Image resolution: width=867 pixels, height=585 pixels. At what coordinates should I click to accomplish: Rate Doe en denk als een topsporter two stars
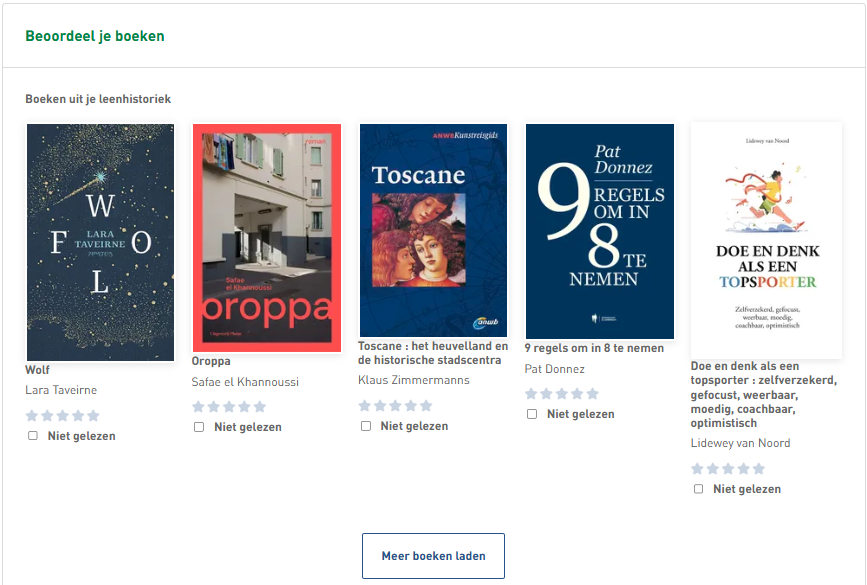712,469
